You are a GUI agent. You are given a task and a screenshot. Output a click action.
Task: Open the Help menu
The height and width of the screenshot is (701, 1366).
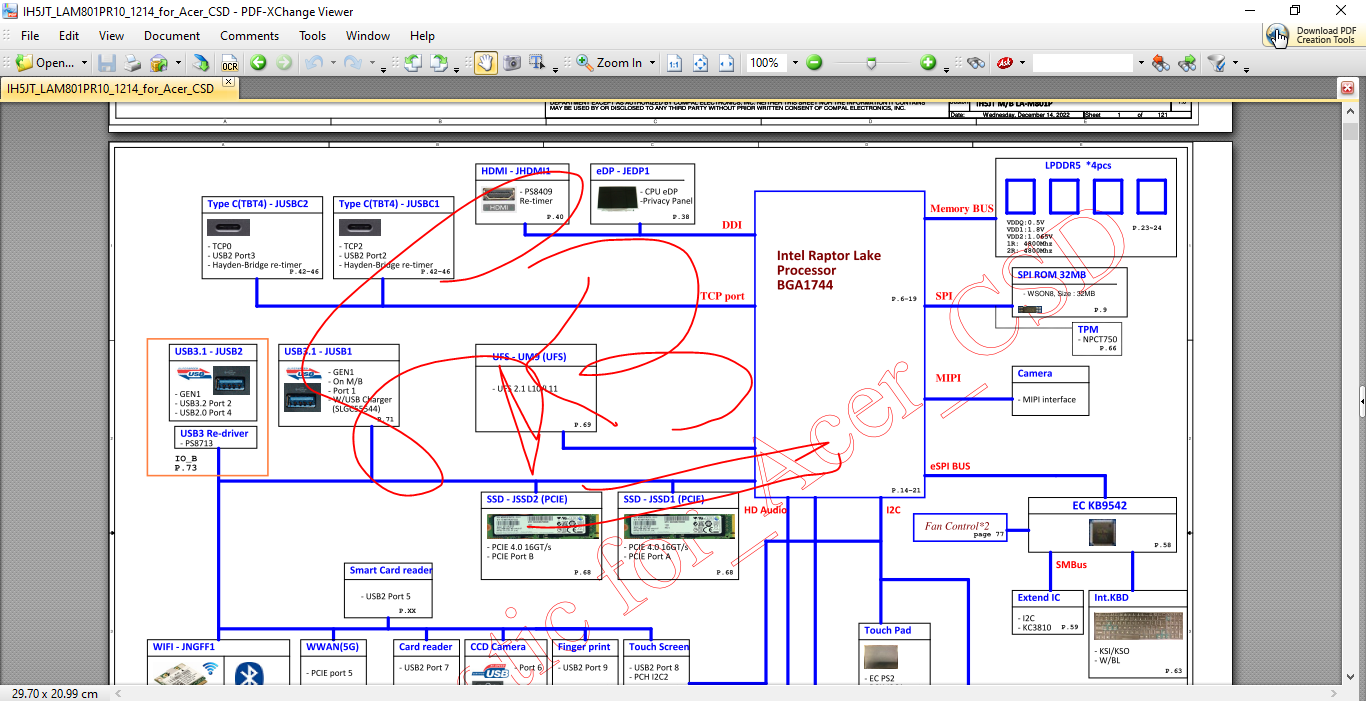[x=422, y=35]
